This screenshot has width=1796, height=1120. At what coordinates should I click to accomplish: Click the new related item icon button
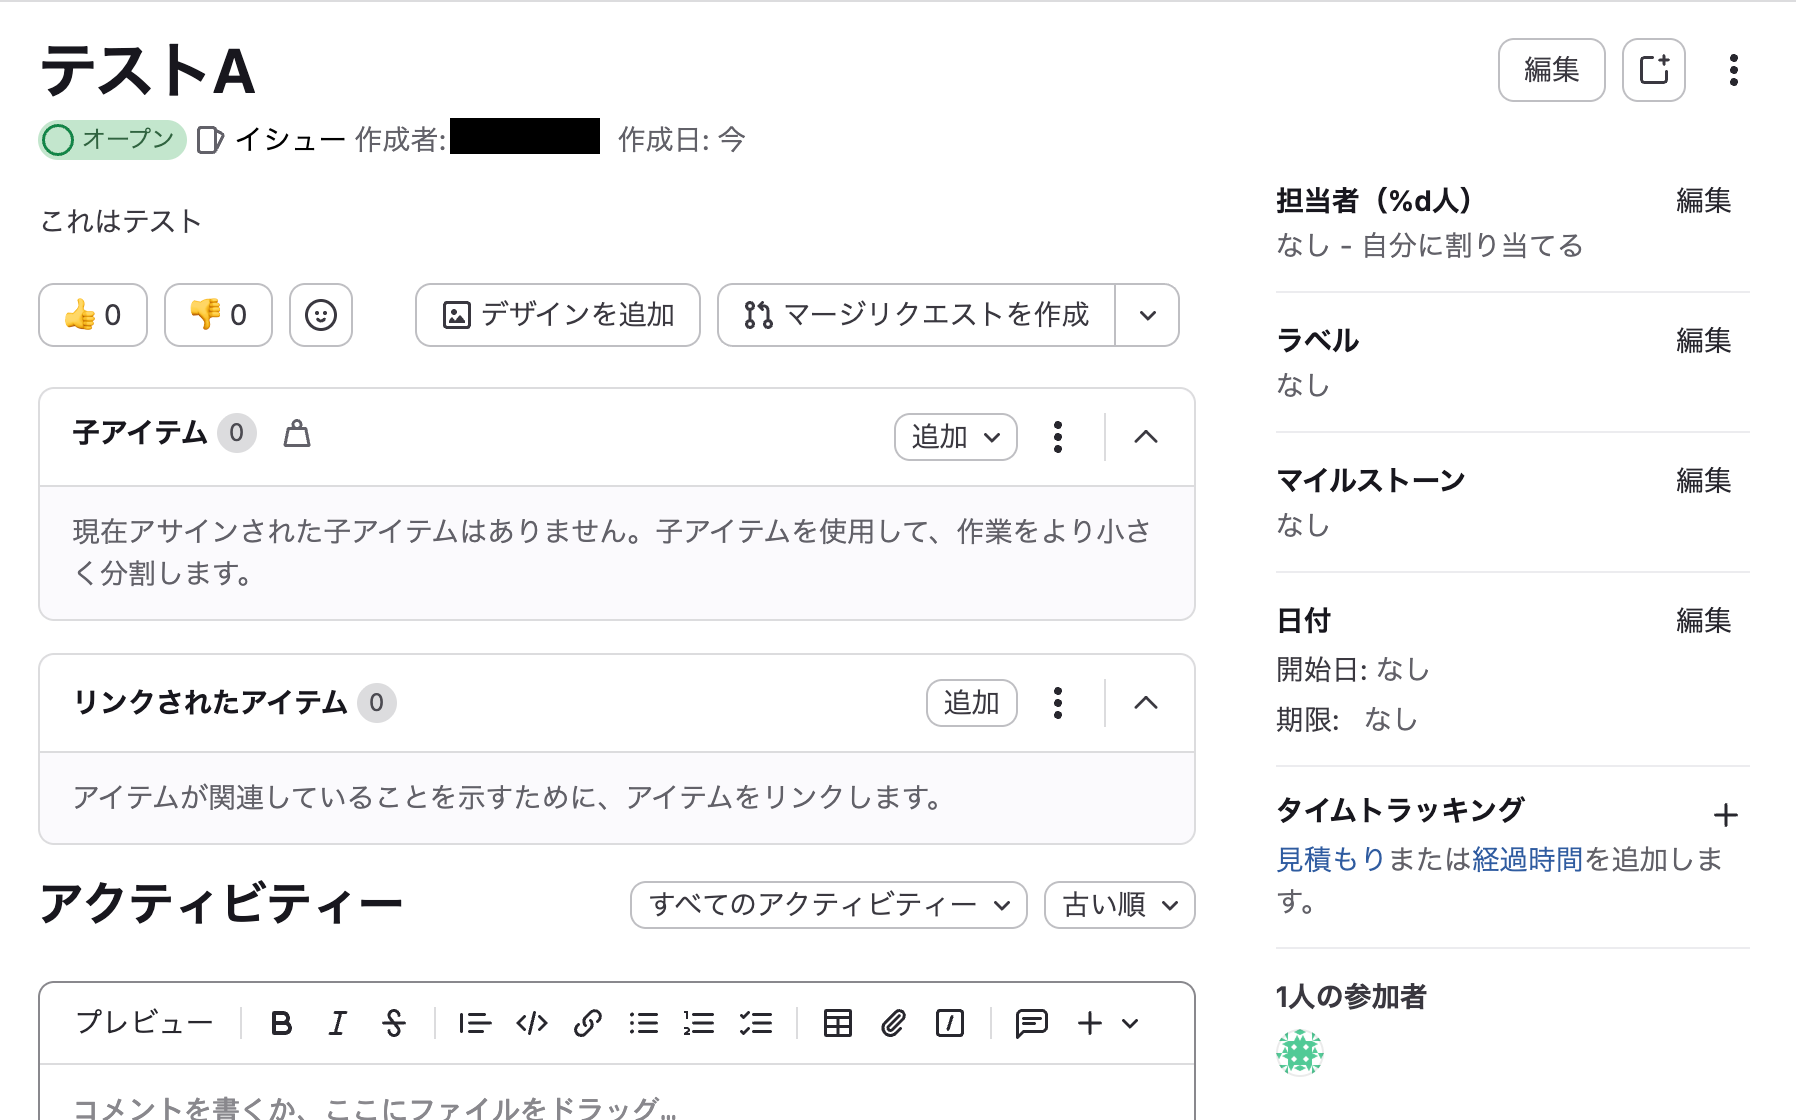pyautogui.click(x=1654, y=70)
